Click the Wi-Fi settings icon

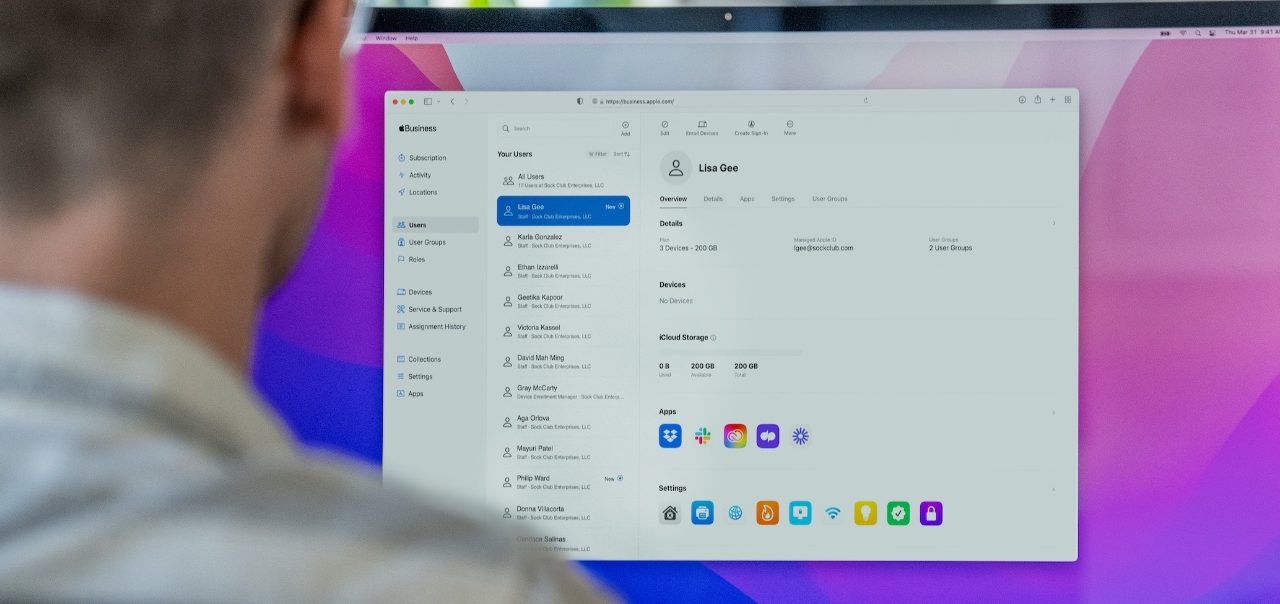(x=833, y=514)
